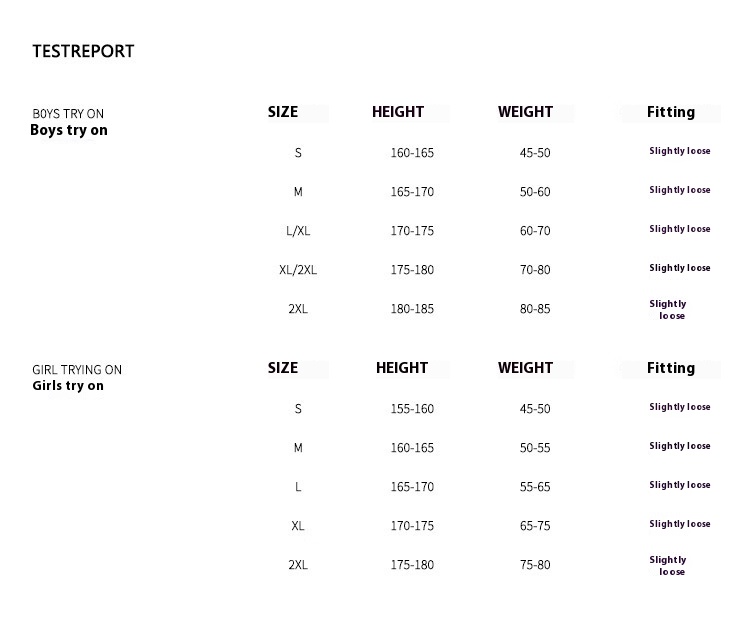Screen dimensions: 750x639
Task: Select the Boys try on heading
Action: coord(69,130)
